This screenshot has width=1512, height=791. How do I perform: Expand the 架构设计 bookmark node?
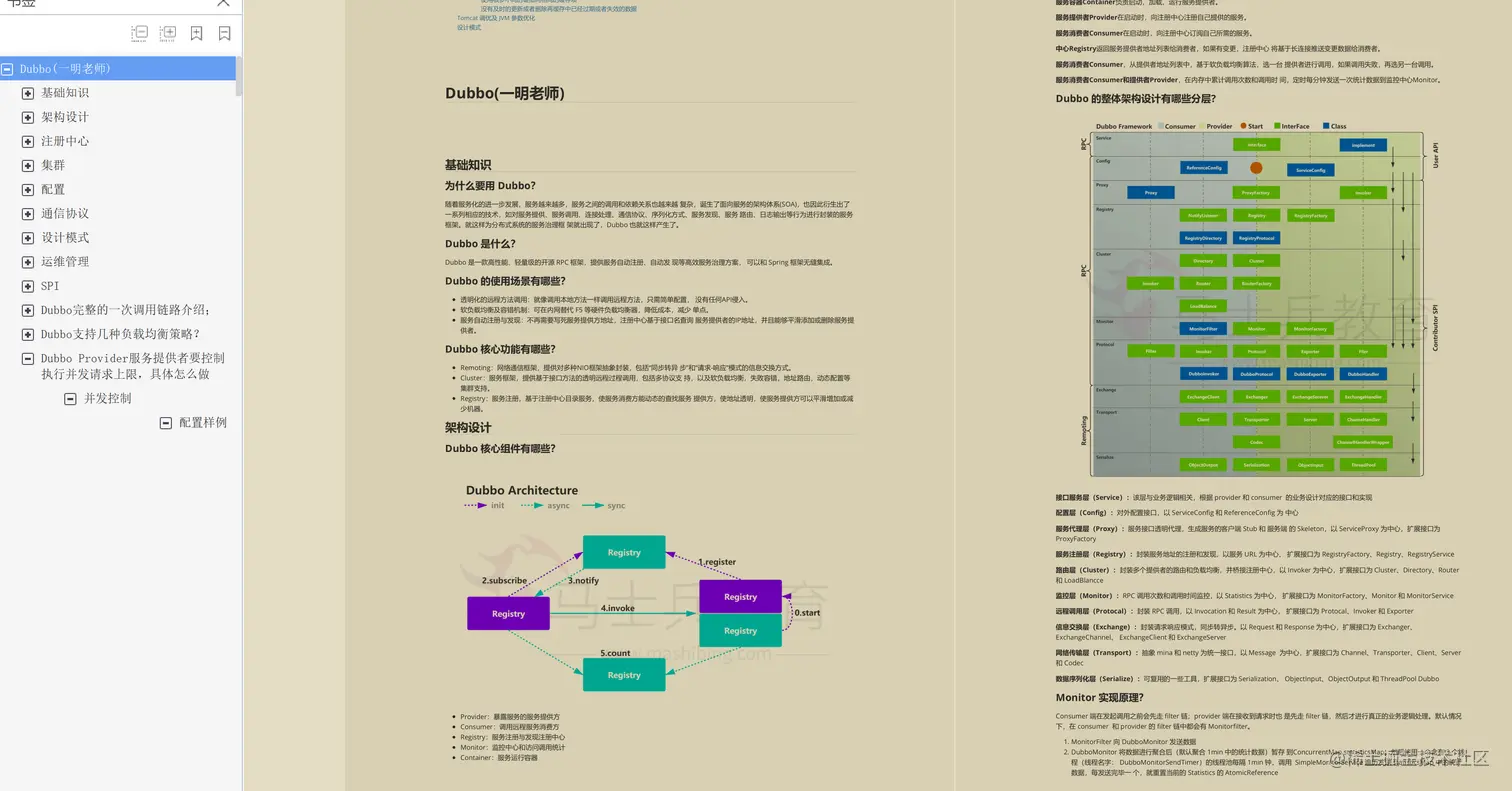click(28, 117)
